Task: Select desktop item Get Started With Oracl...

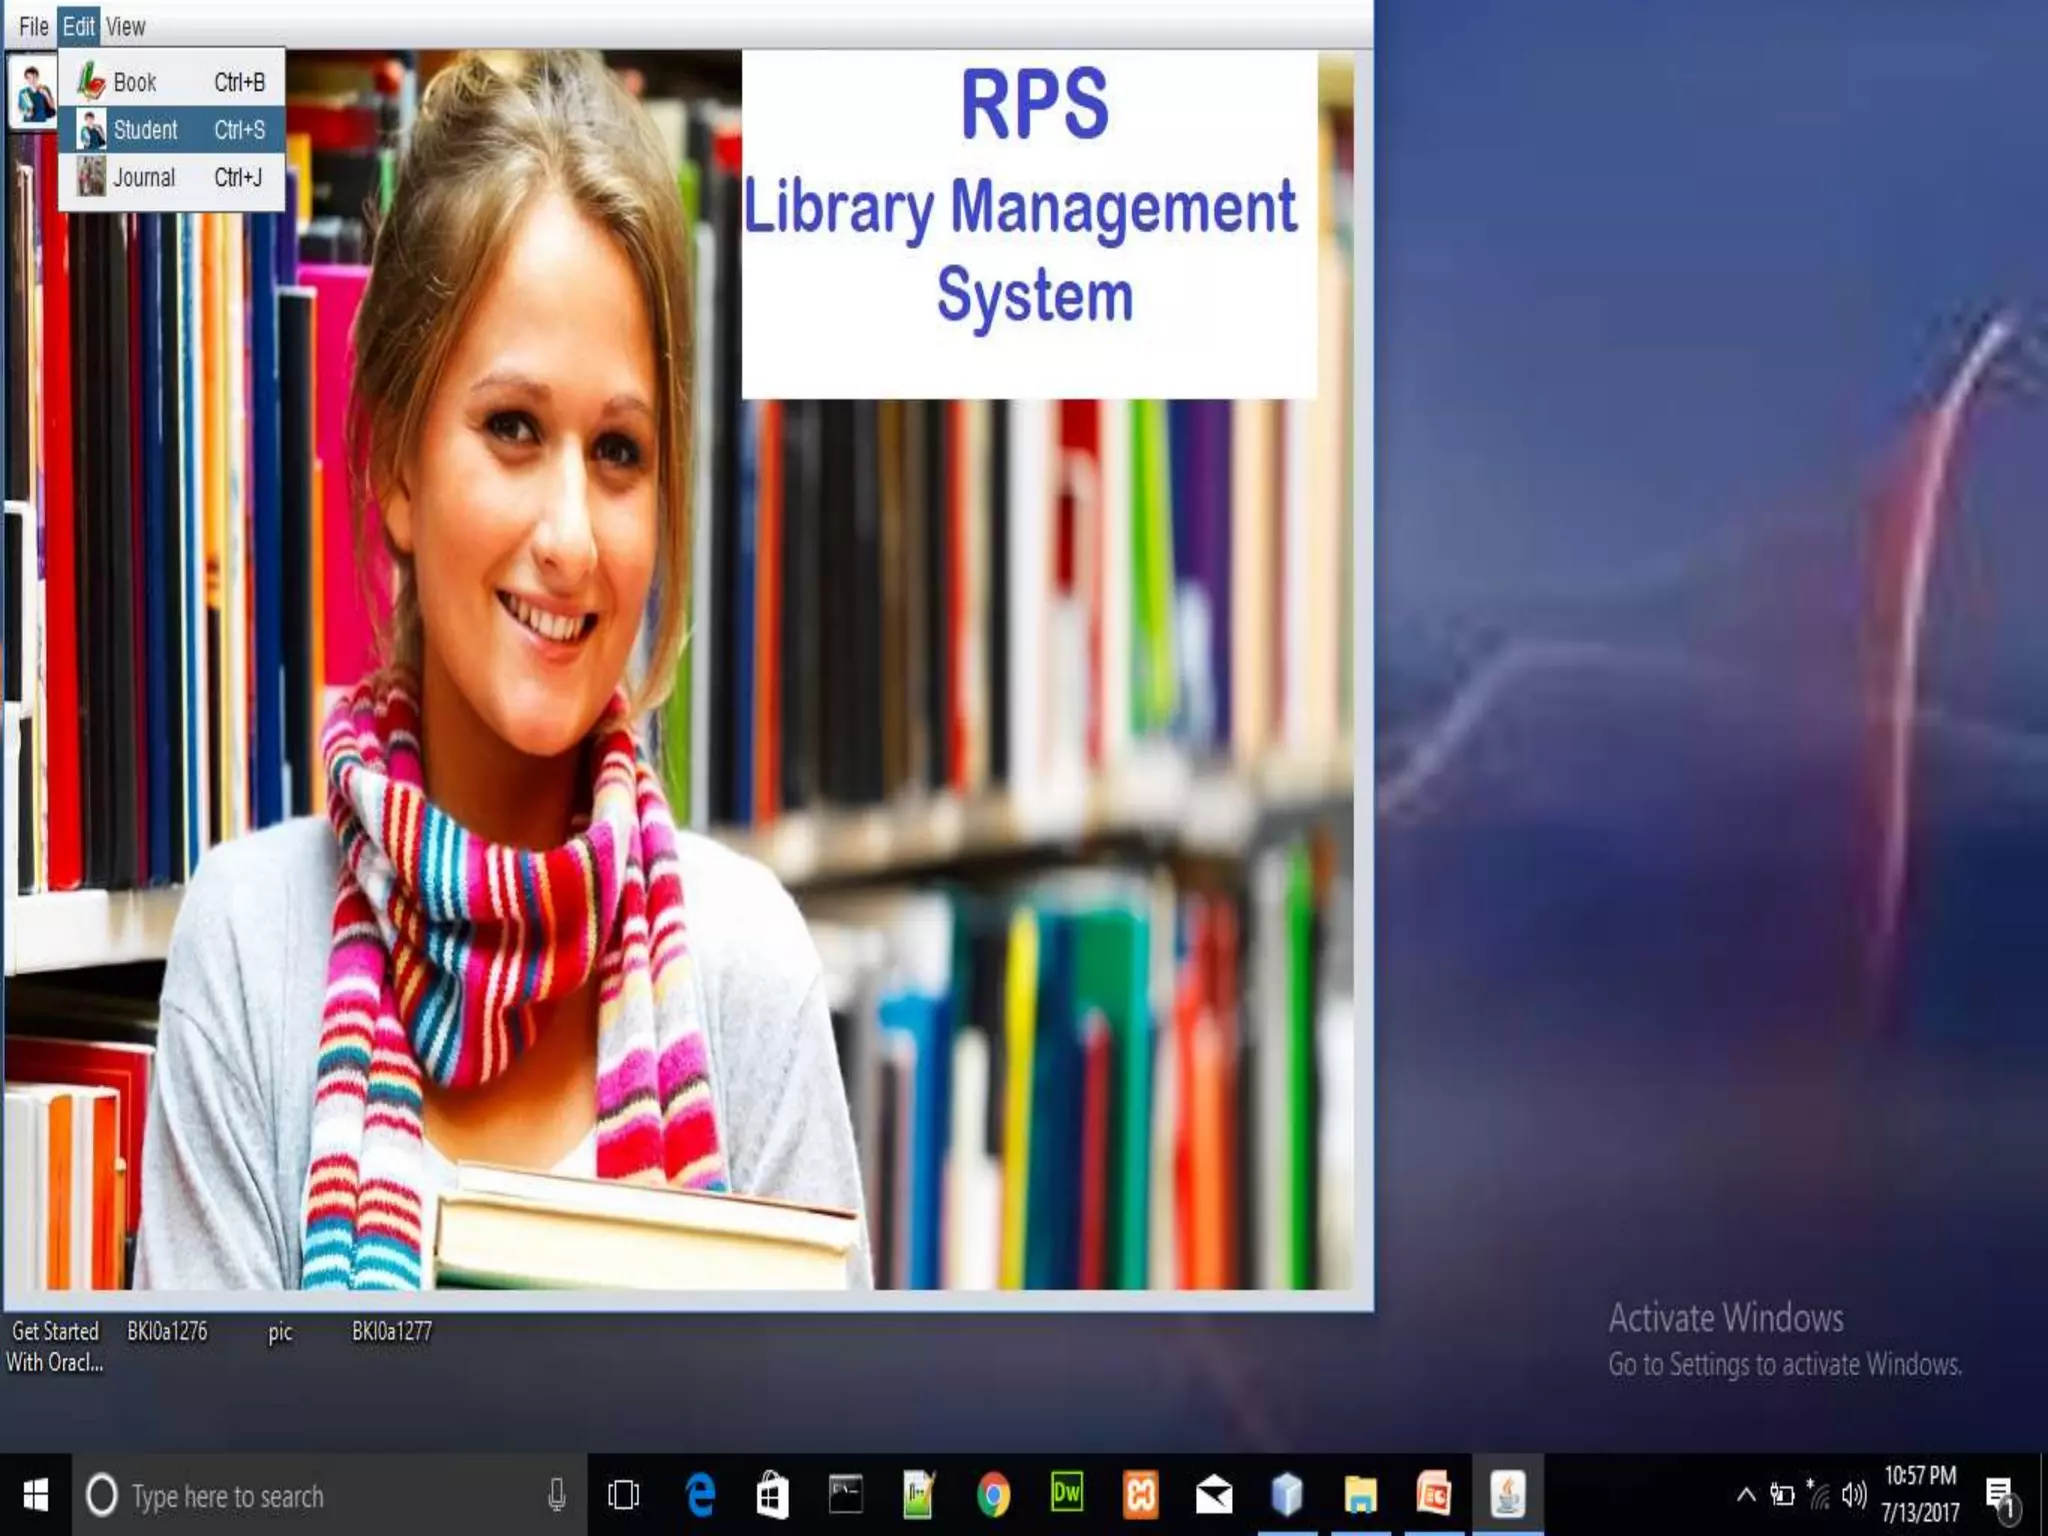Action: tap(55, 1347)
